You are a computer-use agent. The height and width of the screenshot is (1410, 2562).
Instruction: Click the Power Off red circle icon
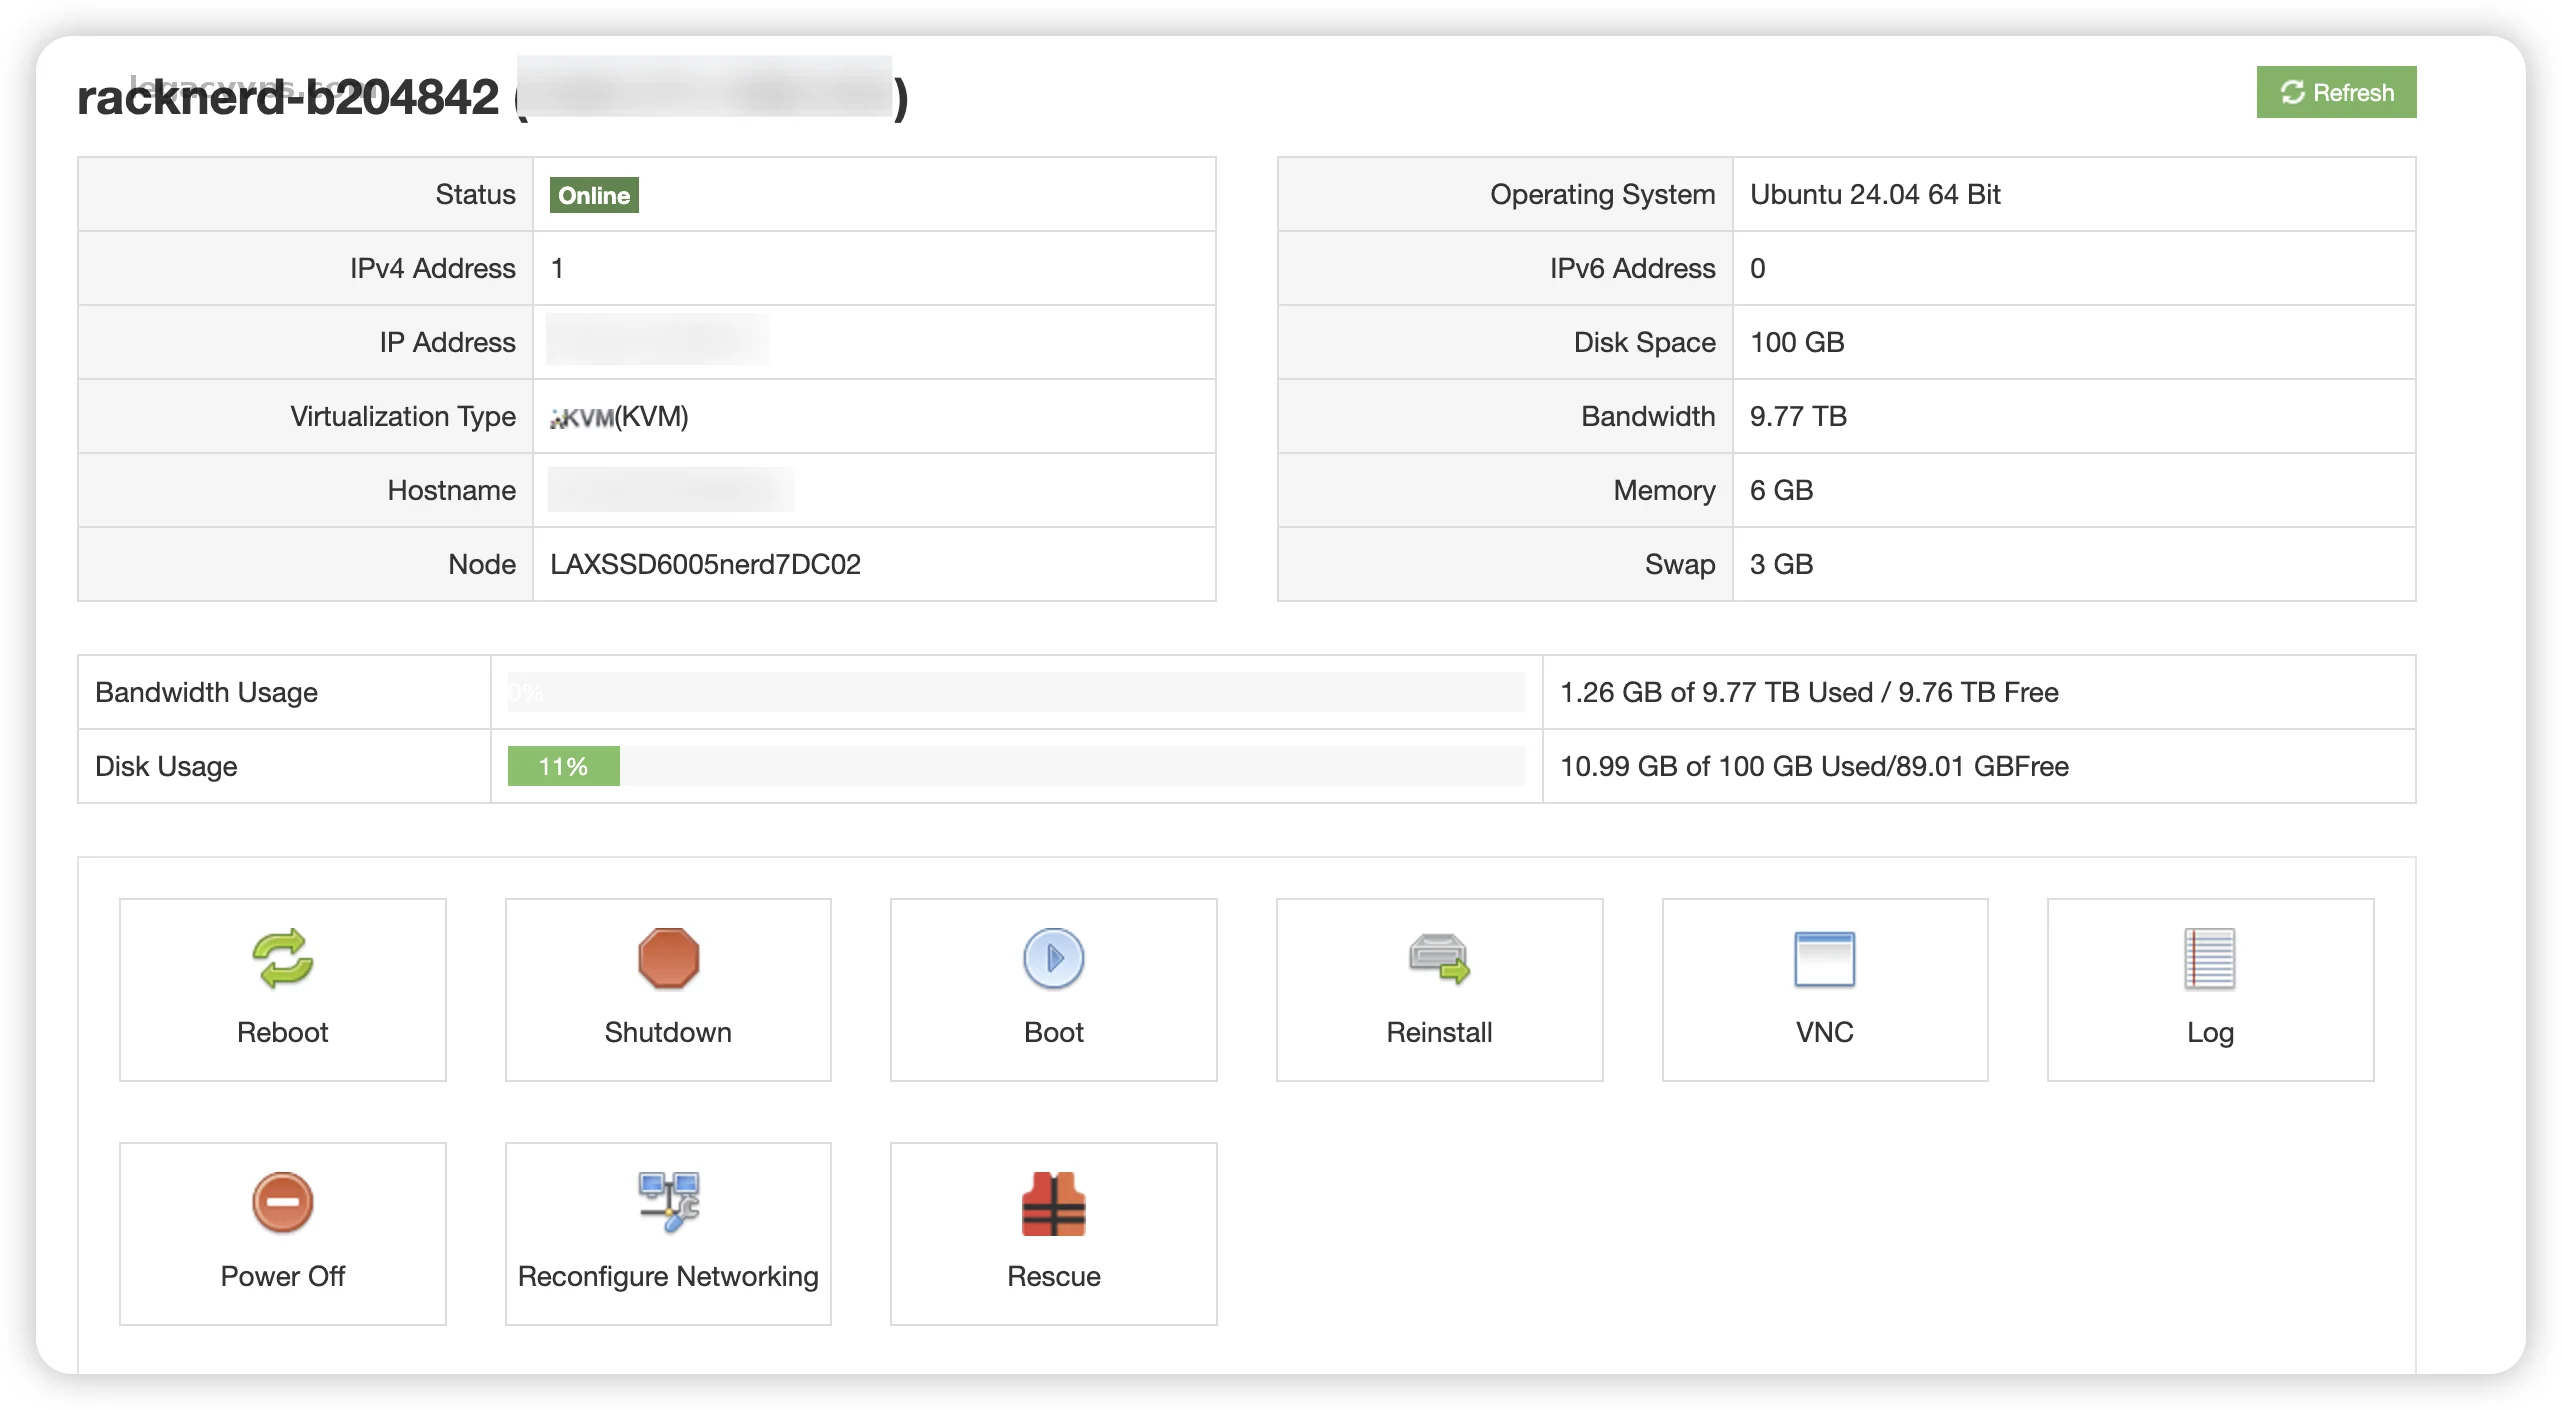282,1202
